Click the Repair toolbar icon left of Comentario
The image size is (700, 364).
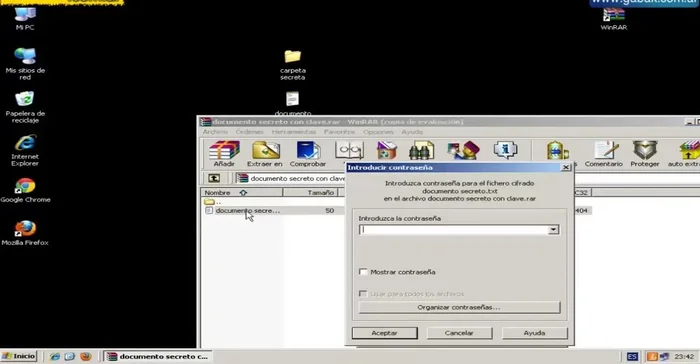(558, 151)
